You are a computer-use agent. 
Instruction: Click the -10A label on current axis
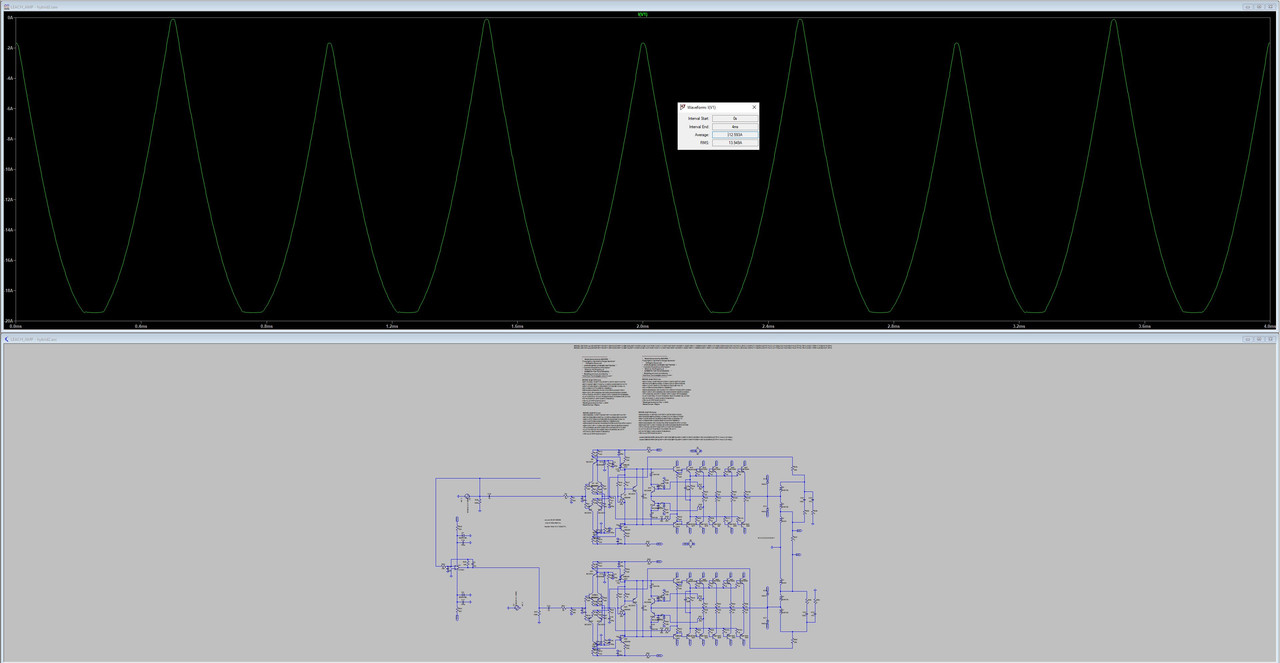pyautogui.click(x=9, y=169)
